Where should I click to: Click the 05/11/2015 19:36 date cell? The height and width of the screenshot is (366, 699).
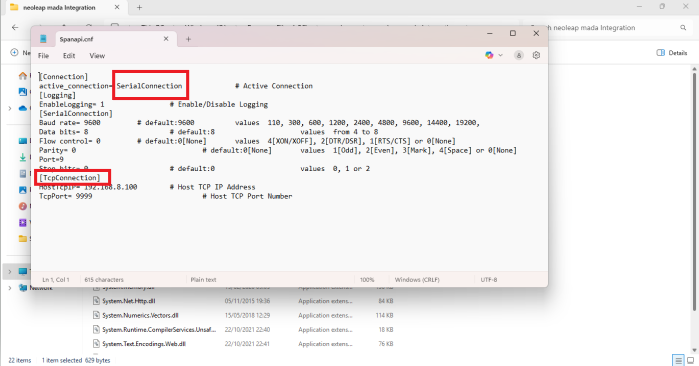[x=247, y=301]
